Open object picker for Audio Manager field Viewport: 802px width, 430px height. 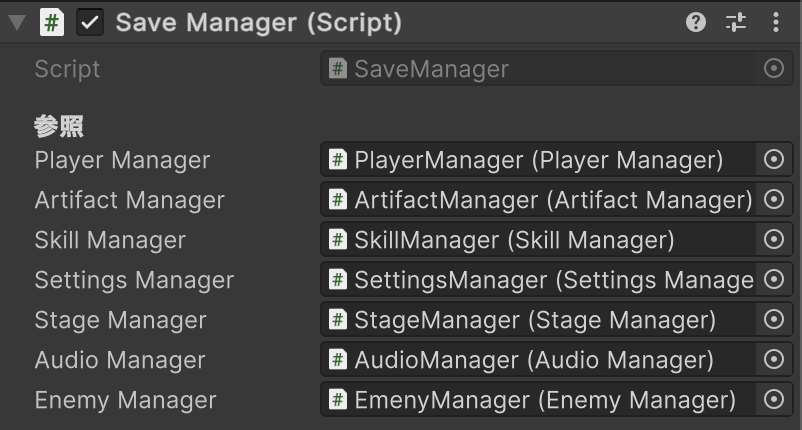[774, 359]
